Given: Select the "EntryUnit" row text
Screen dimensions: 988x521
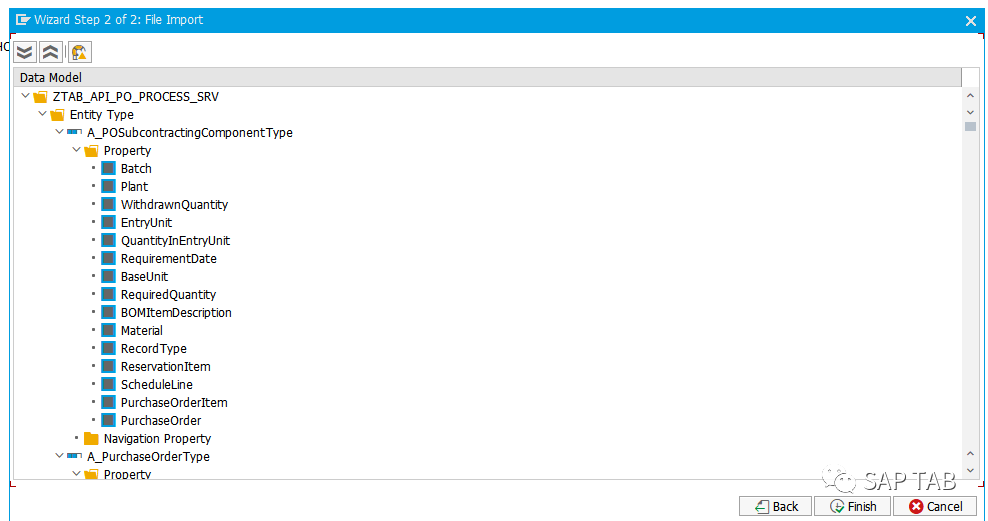Looking at the screenshot, I should (x=146, y=222).
